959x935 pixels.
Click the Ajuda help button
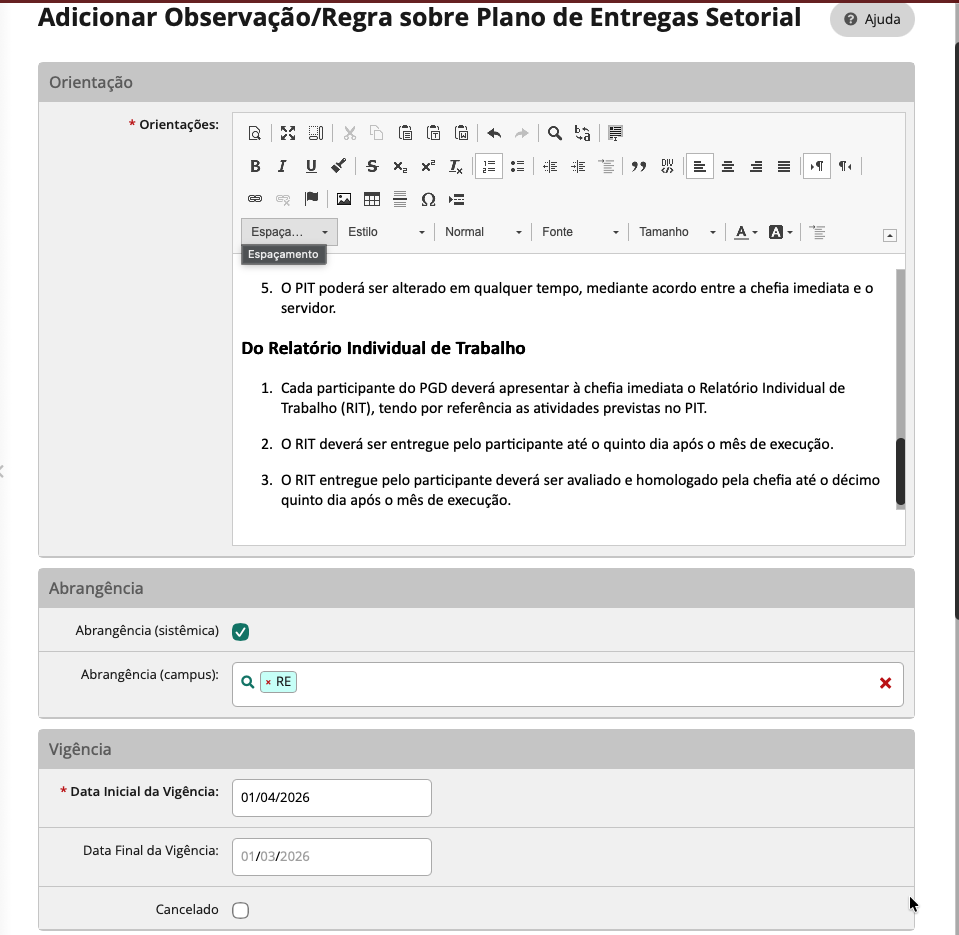(872, 20)
